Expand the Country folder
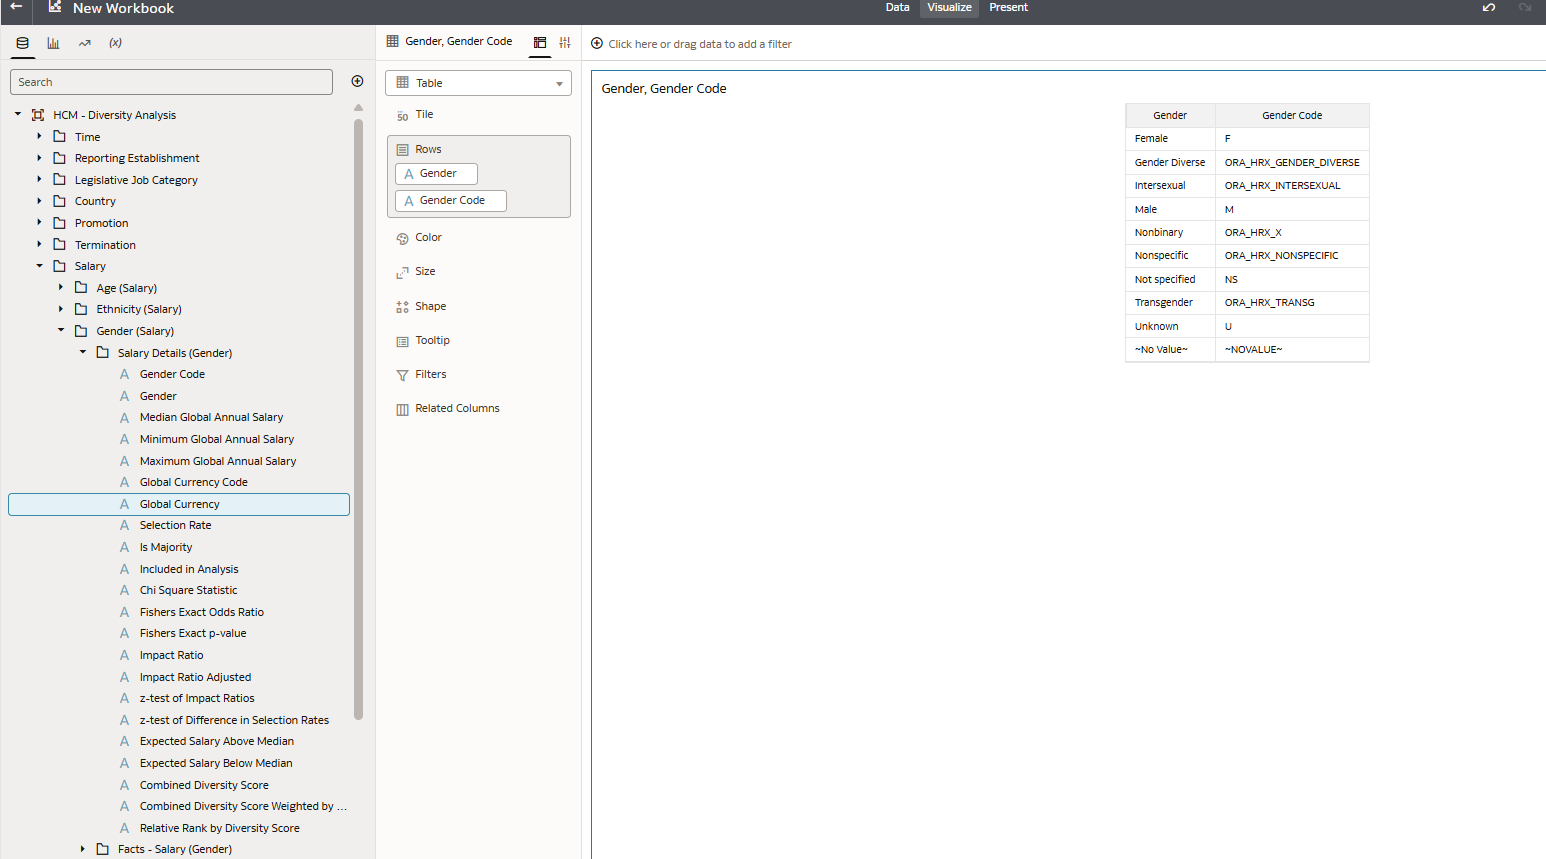The height and width of the screenshot is (859, 1546). (x=39, y=201)
